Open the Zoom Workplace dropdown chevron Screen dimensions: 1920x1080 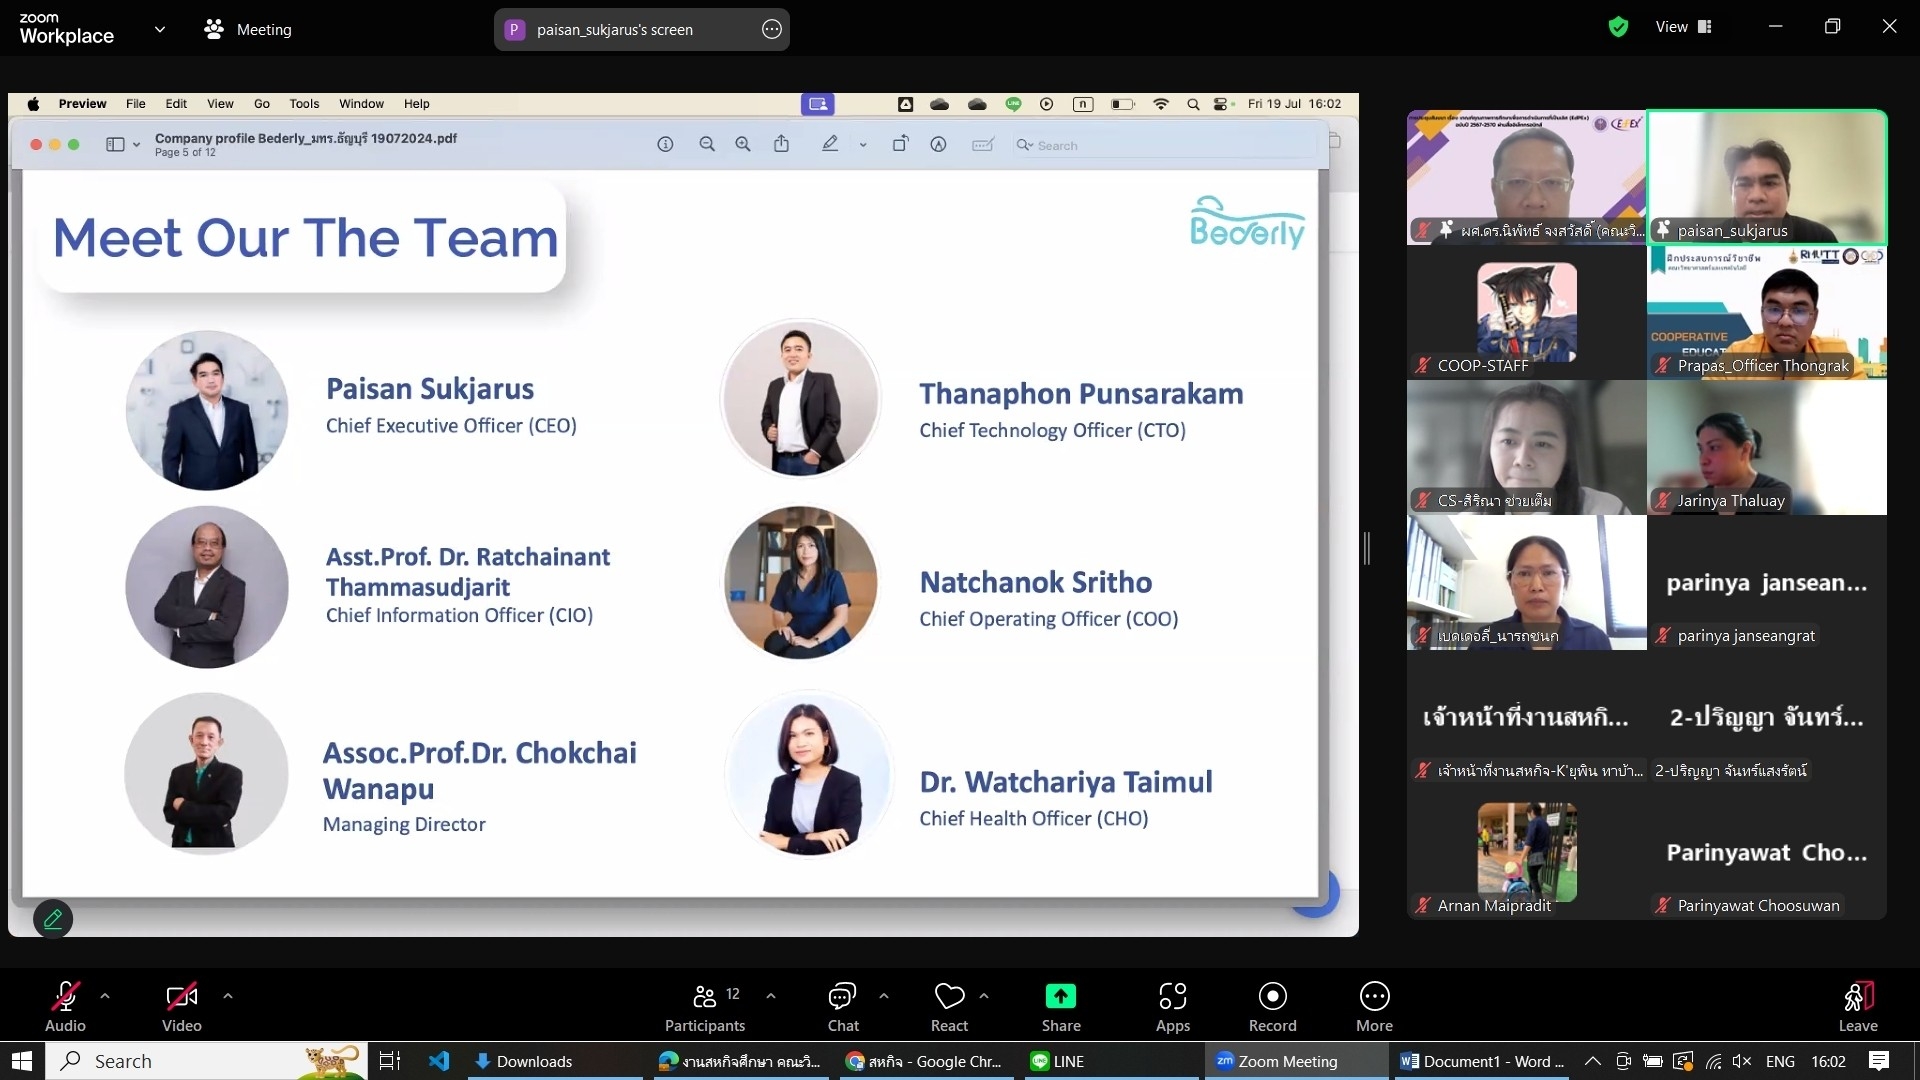(160, 29)
